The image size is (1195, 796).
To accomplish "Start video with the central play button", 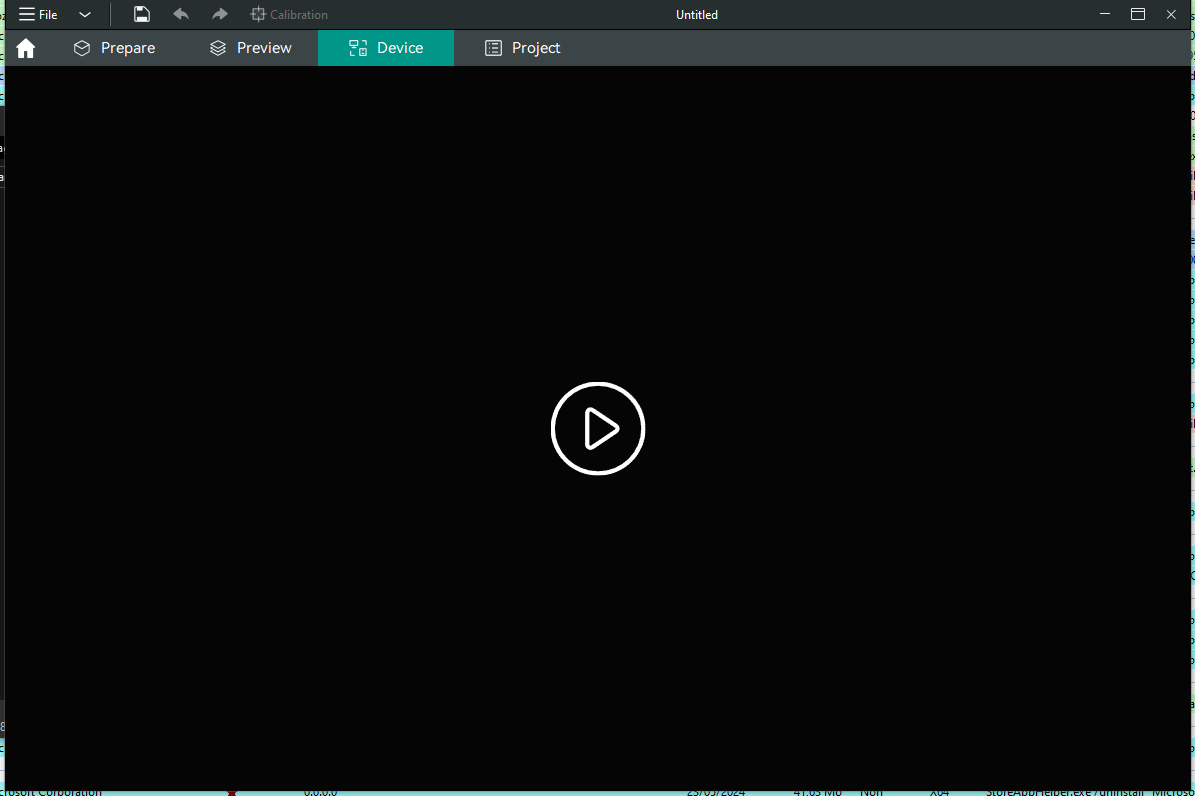I will [598, 428].
